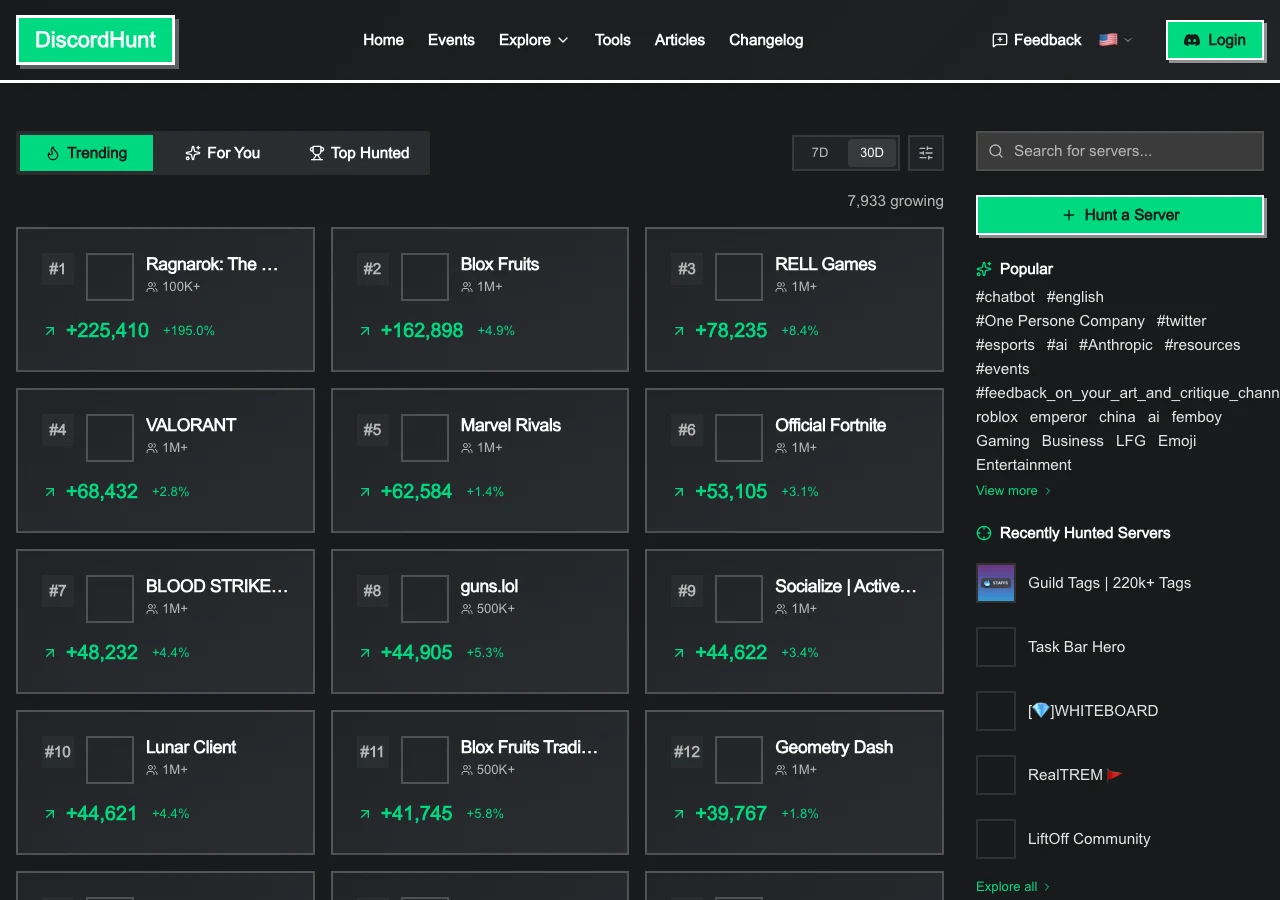1280x900 pixels.
Task: Switch to the Top Hunted tab
Action: coord(359,153)
